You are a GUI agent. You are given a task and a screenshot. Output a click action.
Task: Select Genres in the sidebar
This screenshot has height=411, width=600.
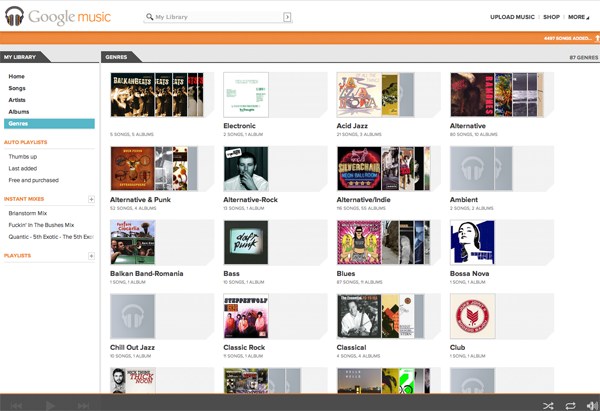[x=49, y=124]
